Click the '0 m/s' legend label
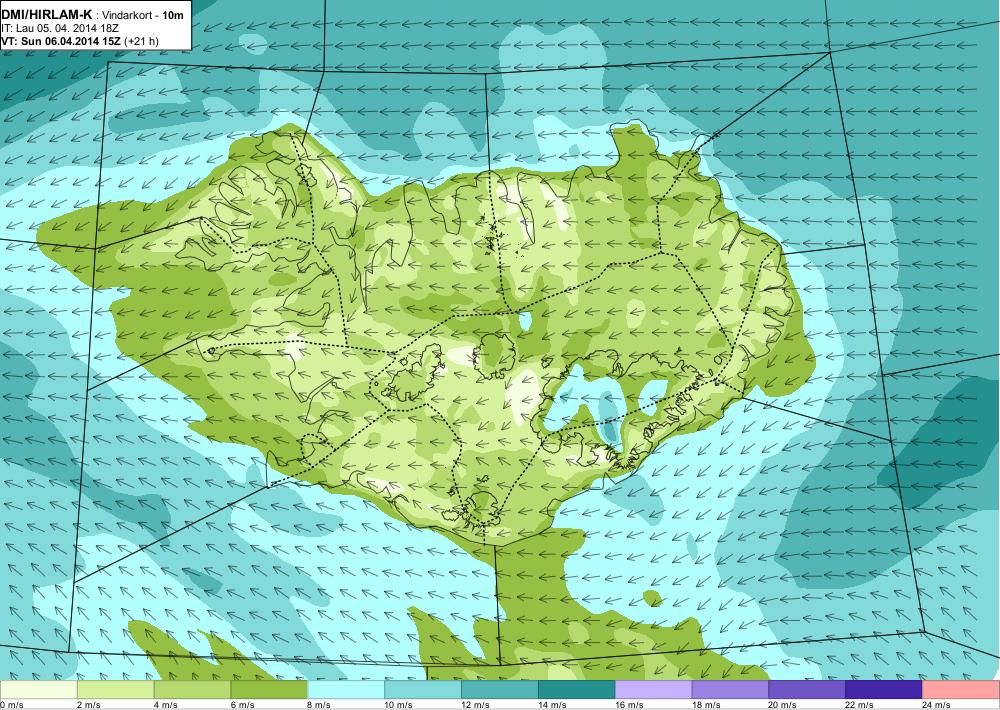This screenshot has height=710, width=1000. pyautogui.click(x=12, y=705)
